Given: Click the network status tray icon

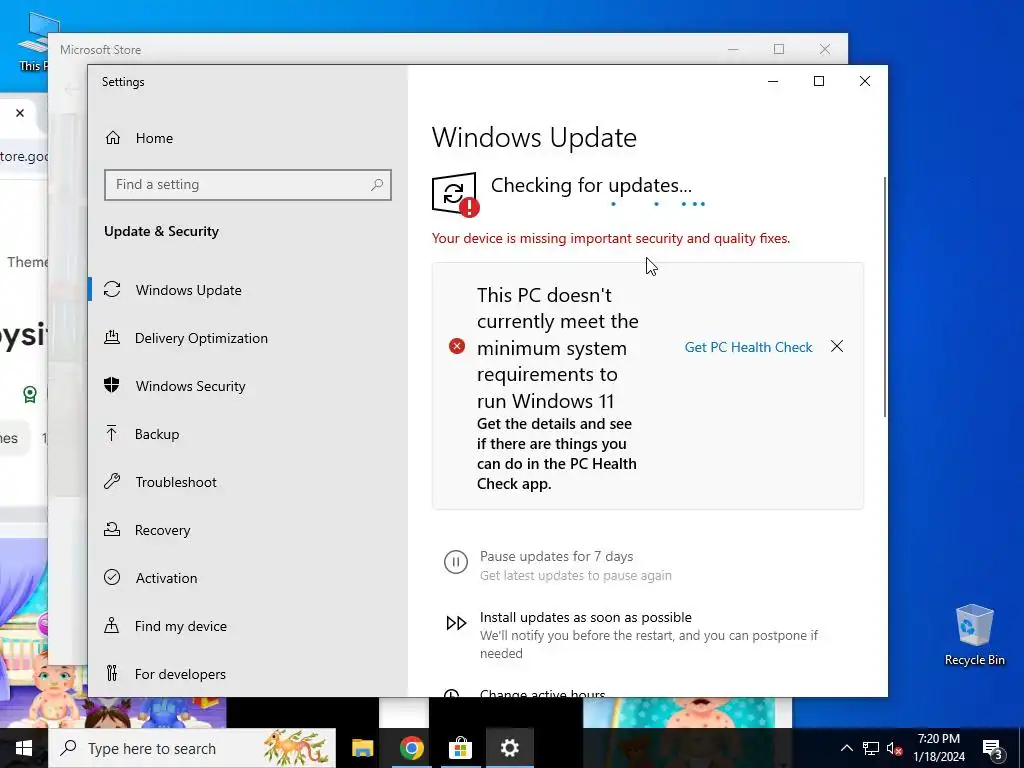Looking at the screenshot, I should click(871, 748).
